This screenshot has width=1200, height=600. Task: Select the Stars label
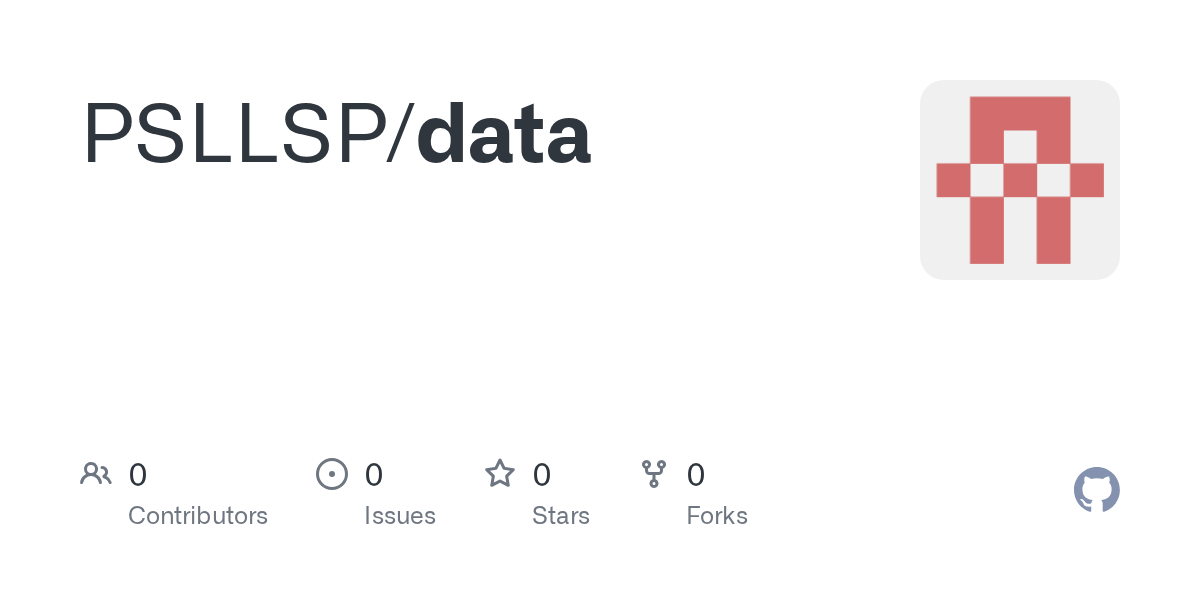click(561, 516)
